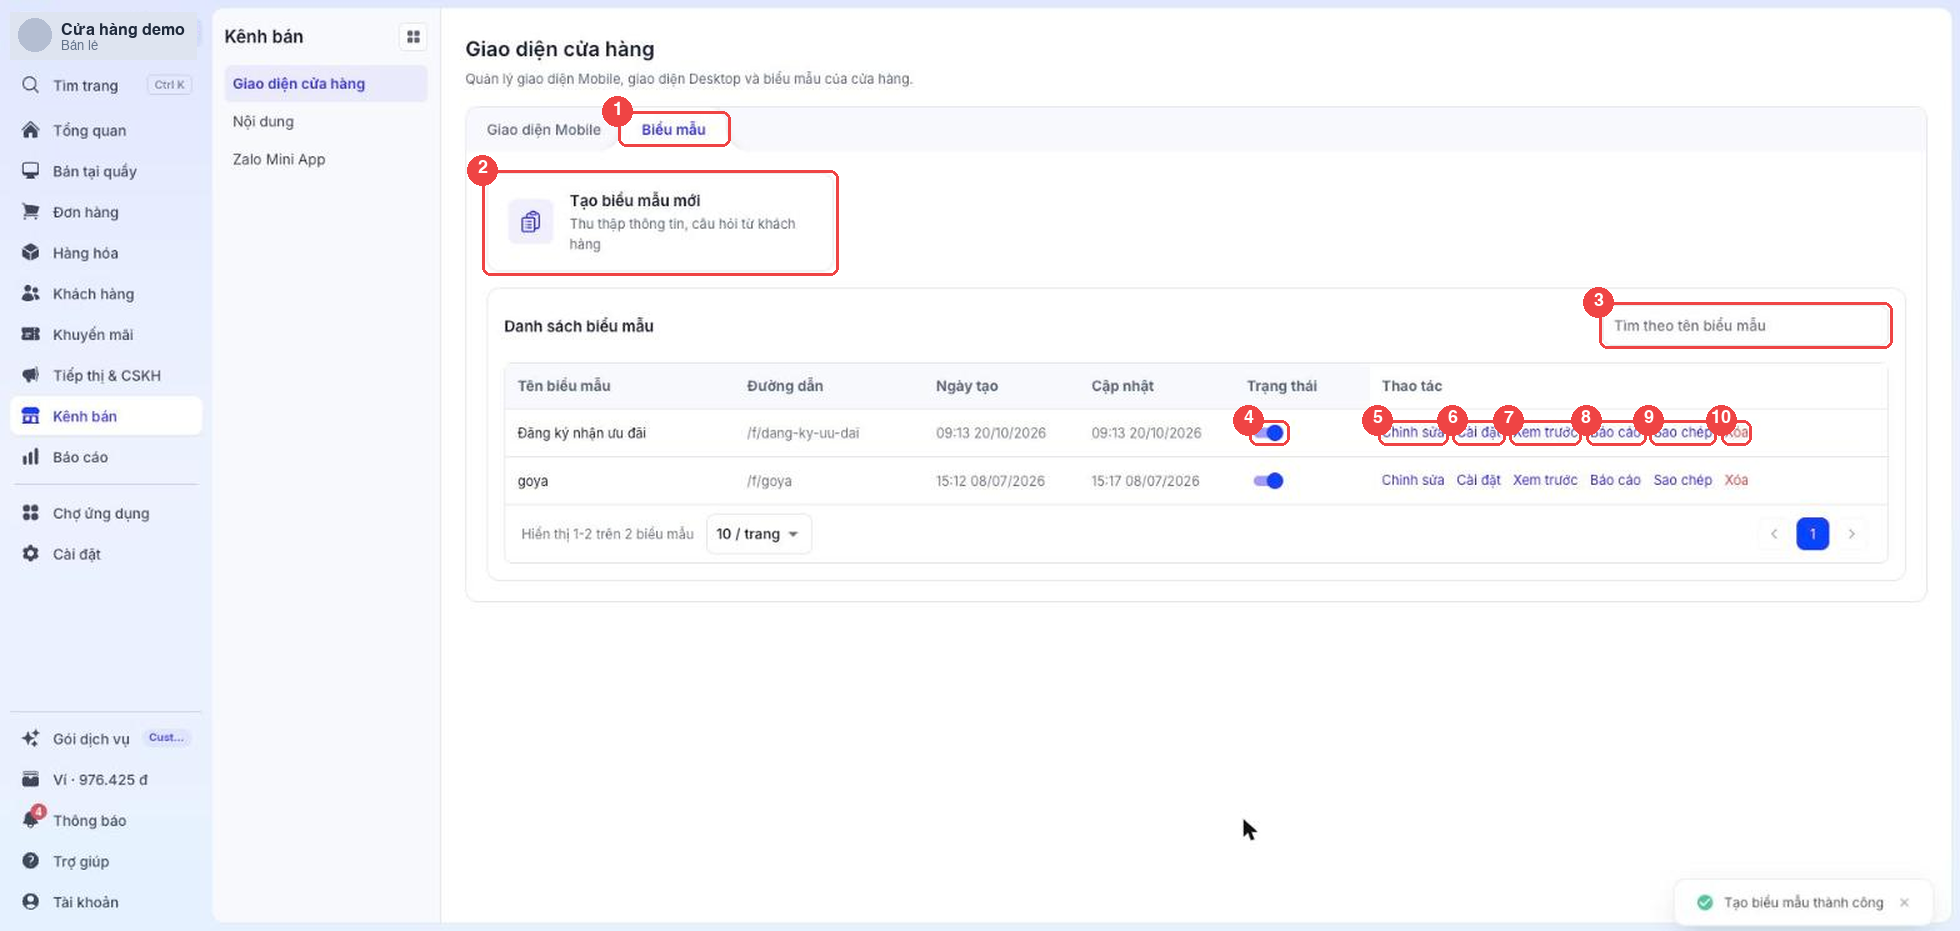Click the Trợ giúp question mark icon
Image resolution: width=1960 pixels, height=931 pixels.
click(x=31, y=861)
